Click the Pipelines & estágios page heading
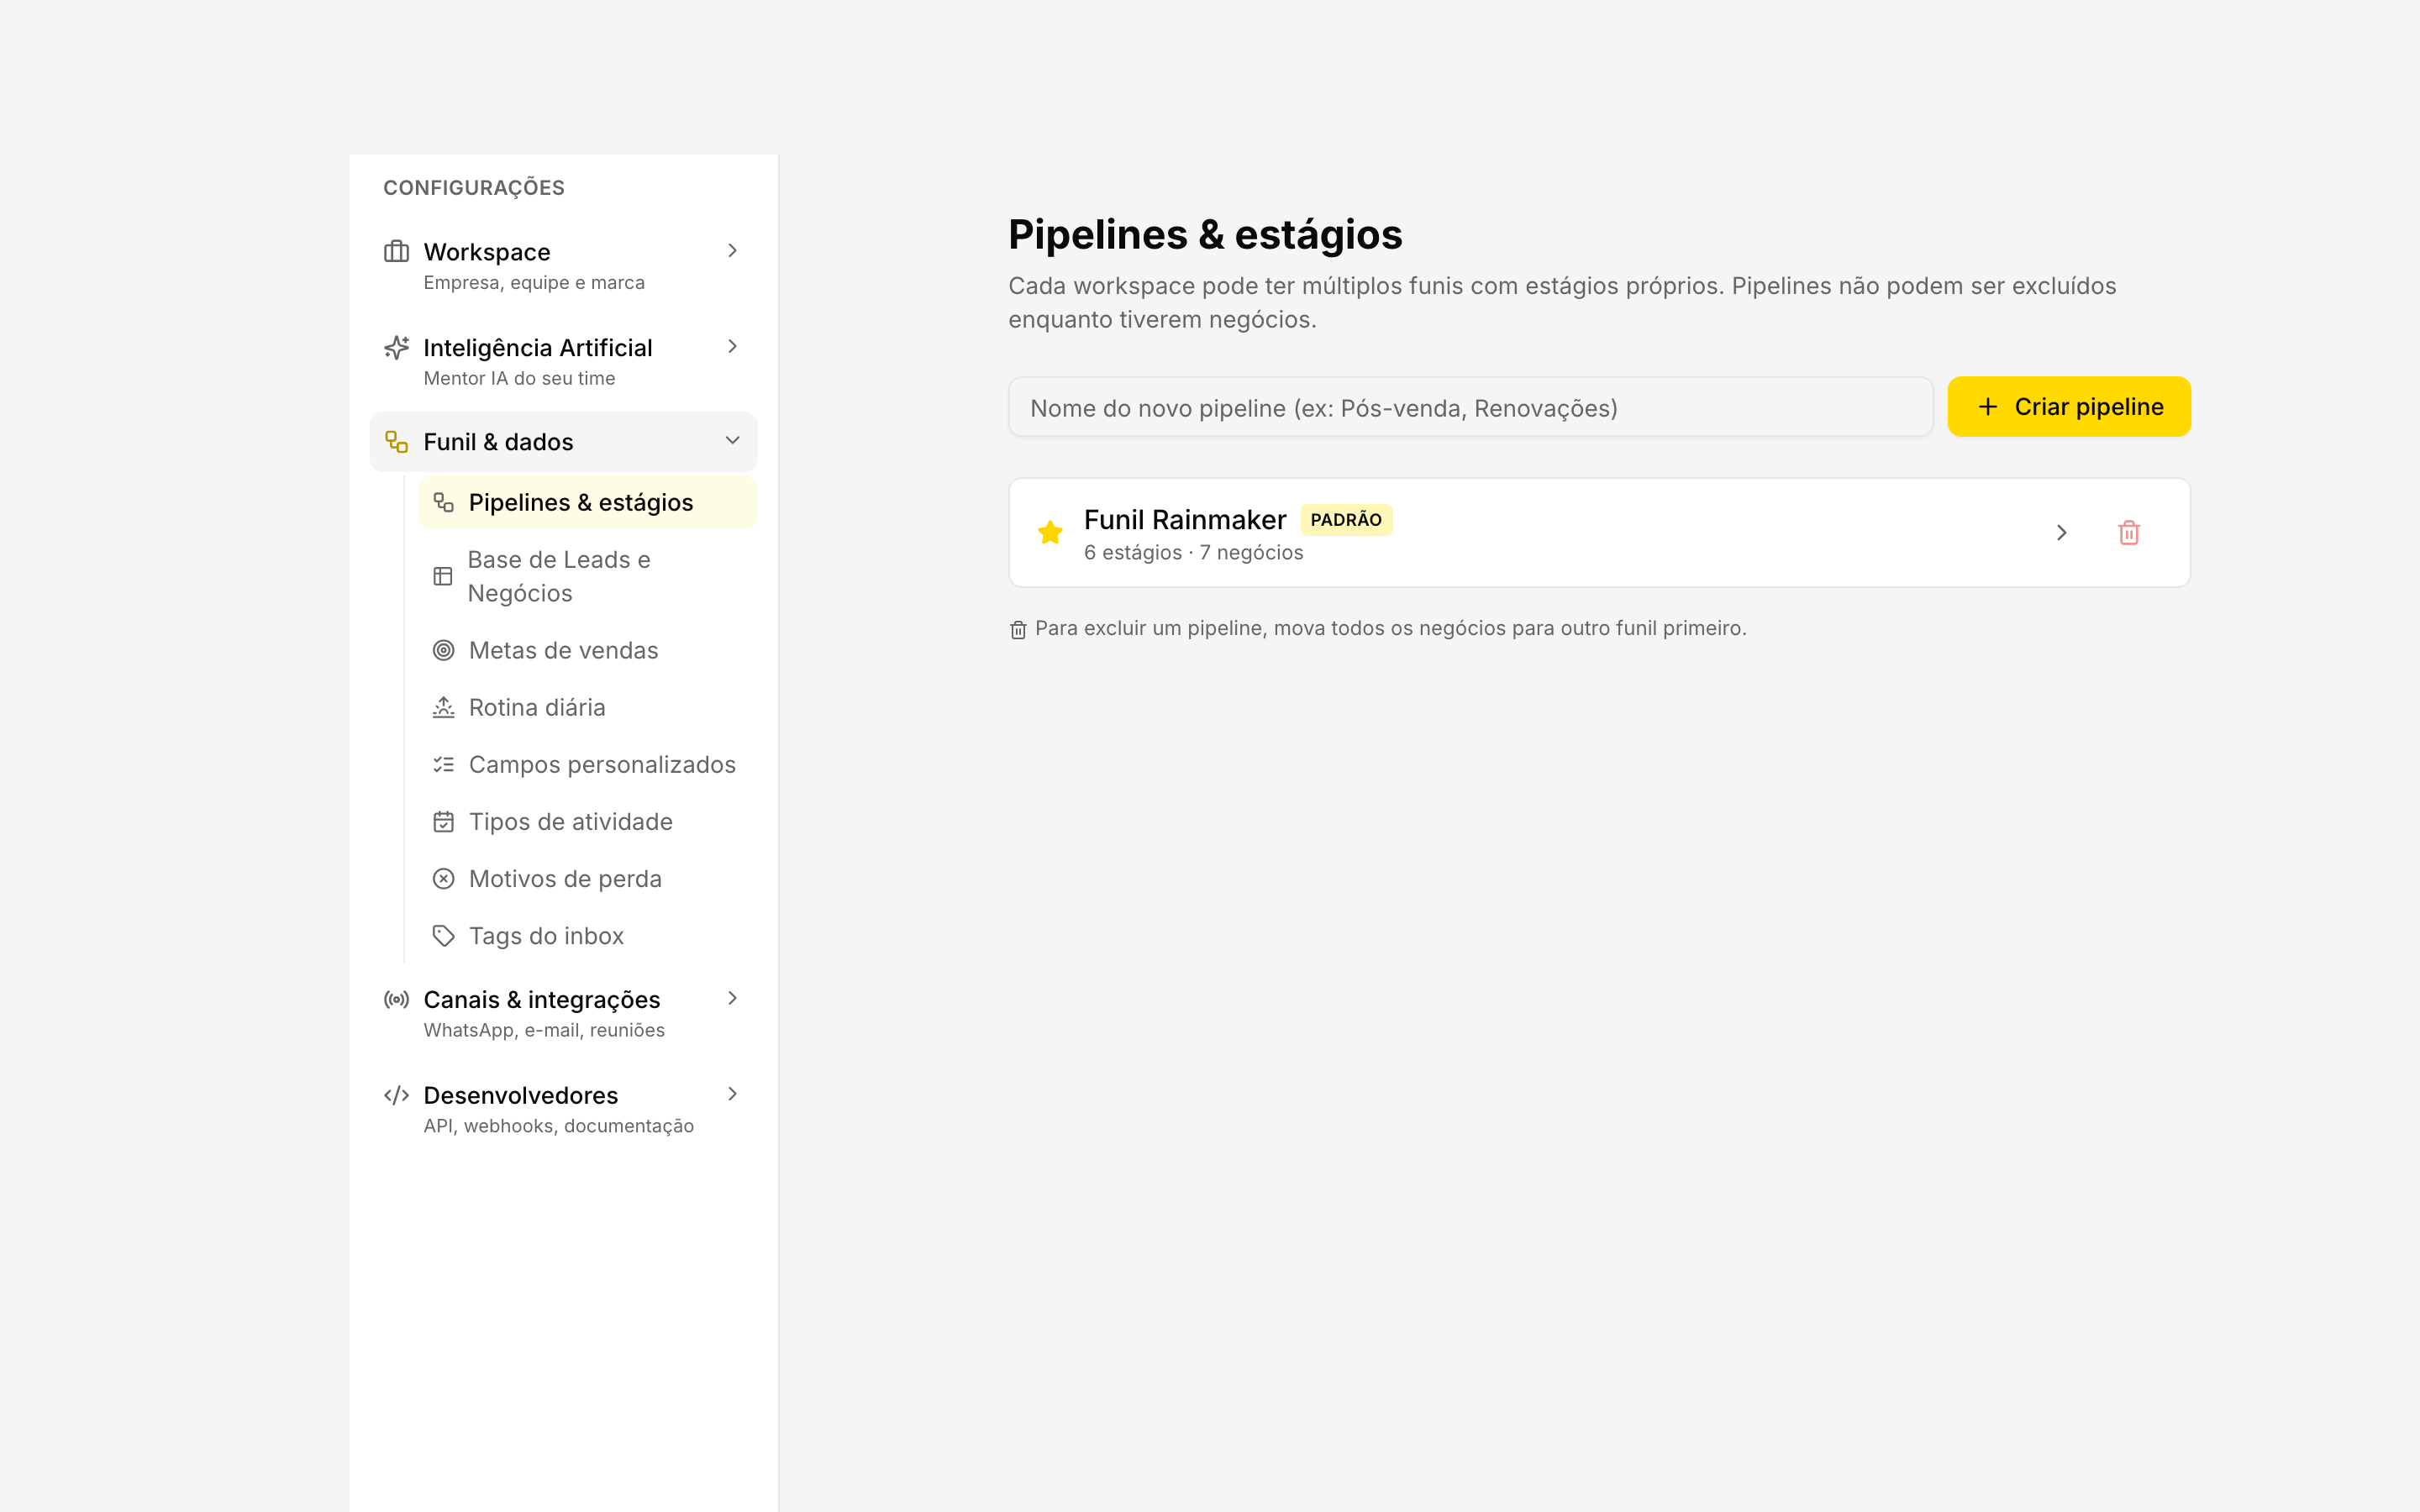This screenshot has width=2420, height=1512. pyautogui.click(x=1205, y=234)
